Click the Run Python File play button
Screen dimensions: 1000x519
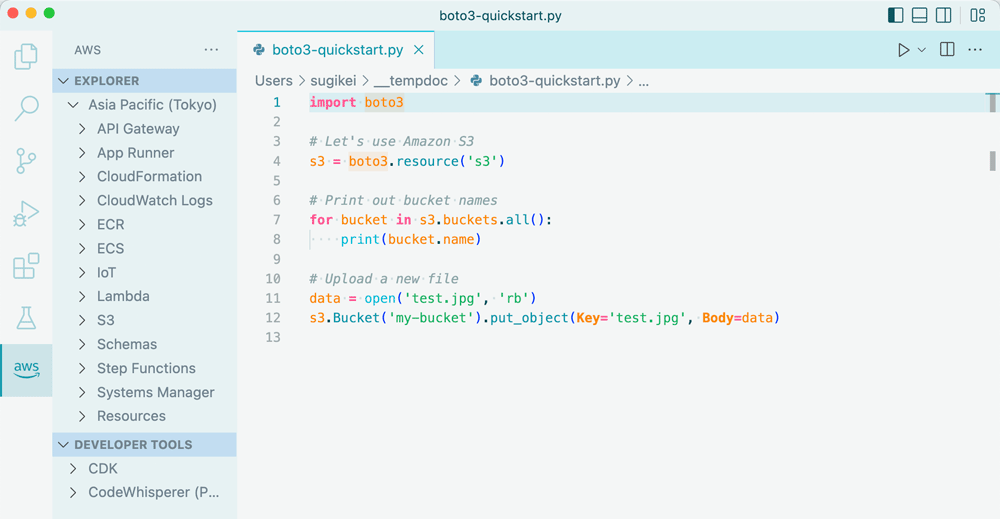[903, 50]
